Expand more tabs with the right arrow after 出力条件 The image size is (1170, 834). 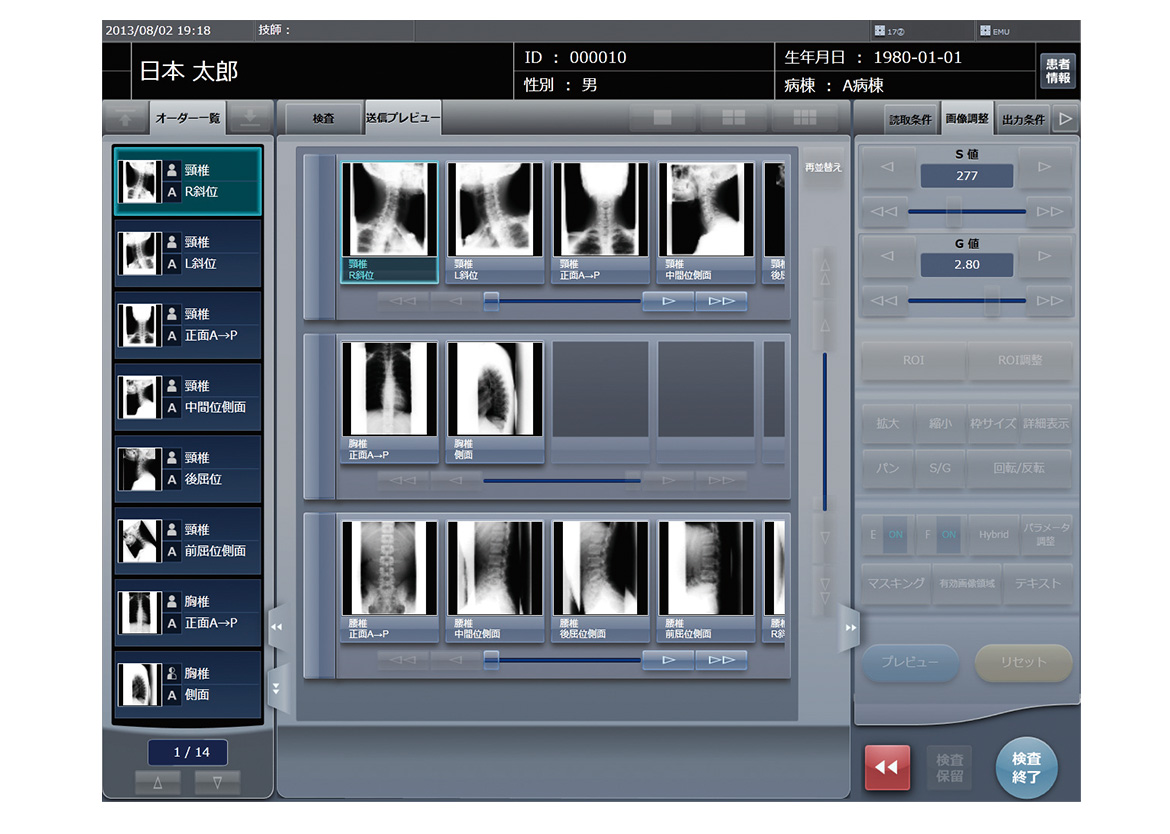coord(1065,119)
